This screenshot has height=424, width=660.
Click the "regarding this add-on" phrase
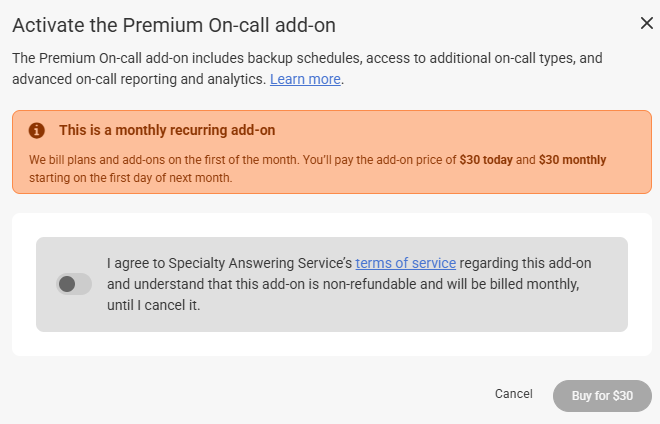tap(525, 263)
